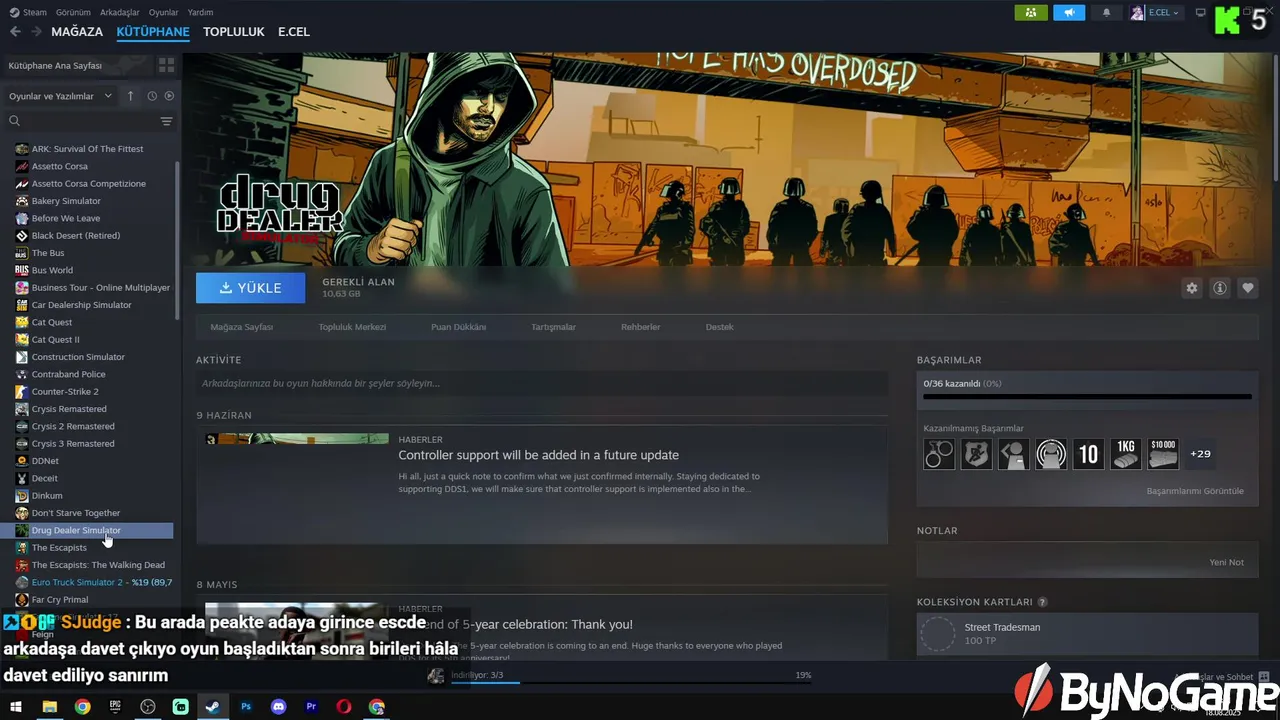The height and width of the screenshot is (720, 1280).
Task: Open the Topluluk Merkezi link
Action: pos(352,327)
